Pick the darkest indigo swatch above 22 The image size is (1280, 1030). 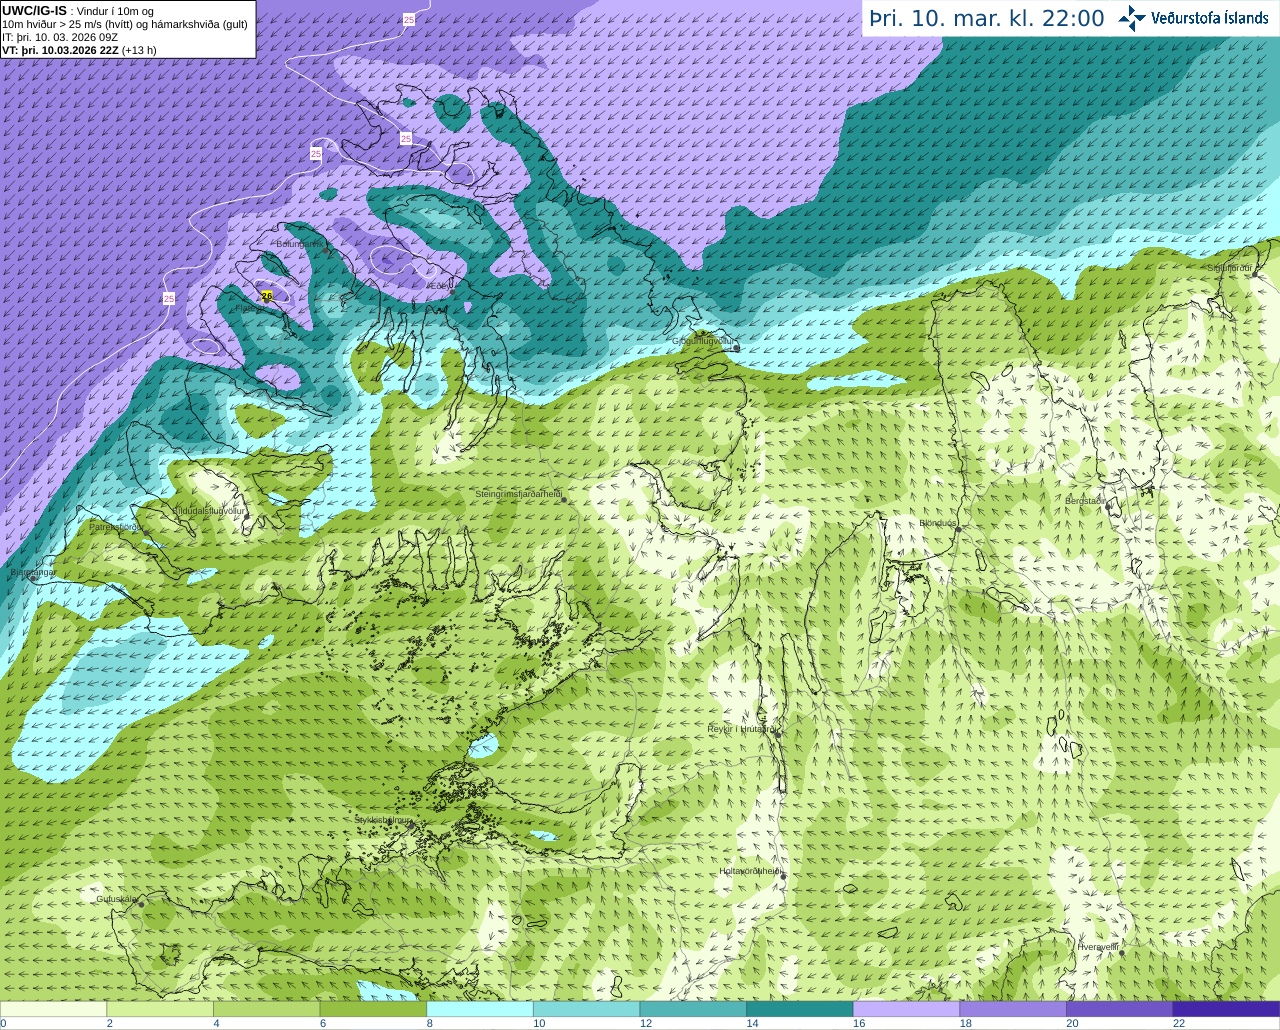[x=1226, y=1009]
